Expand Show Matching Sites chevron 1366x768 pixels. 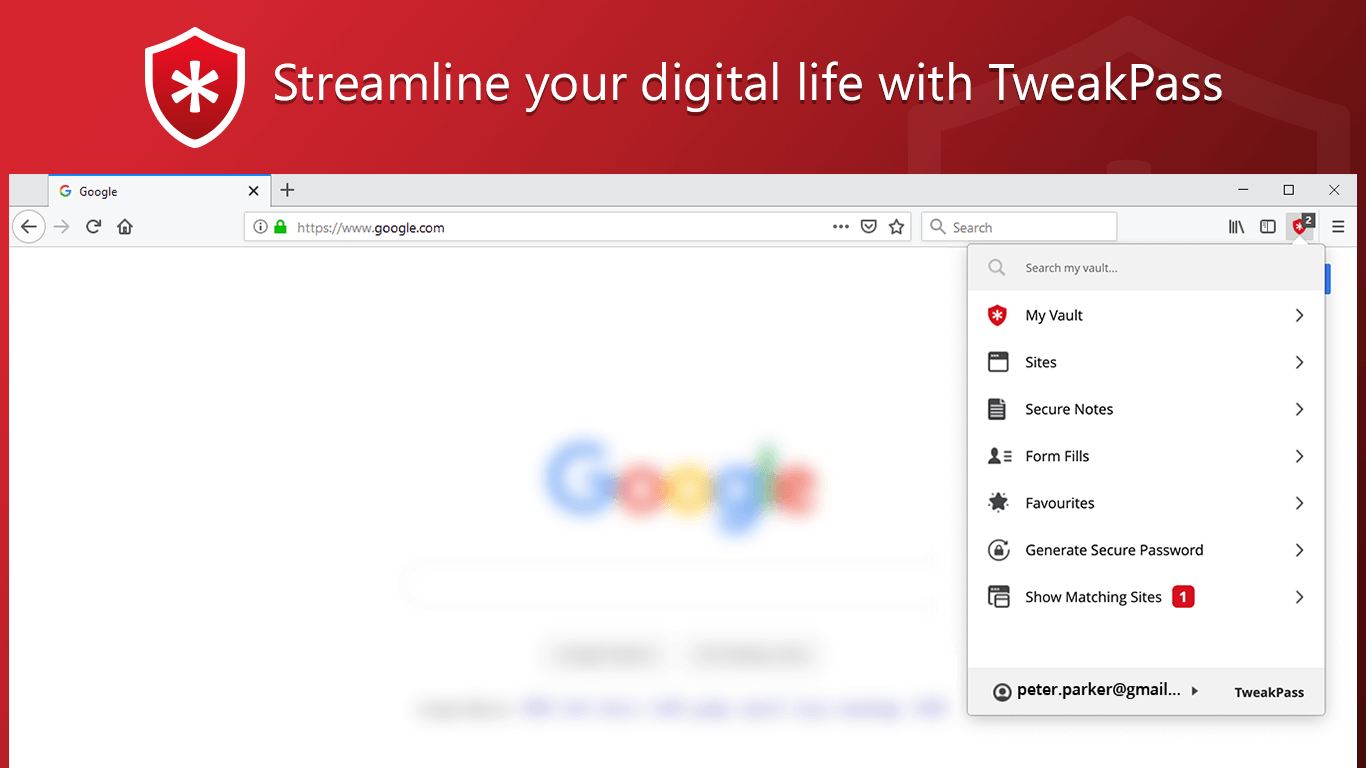coord(1299,597)
